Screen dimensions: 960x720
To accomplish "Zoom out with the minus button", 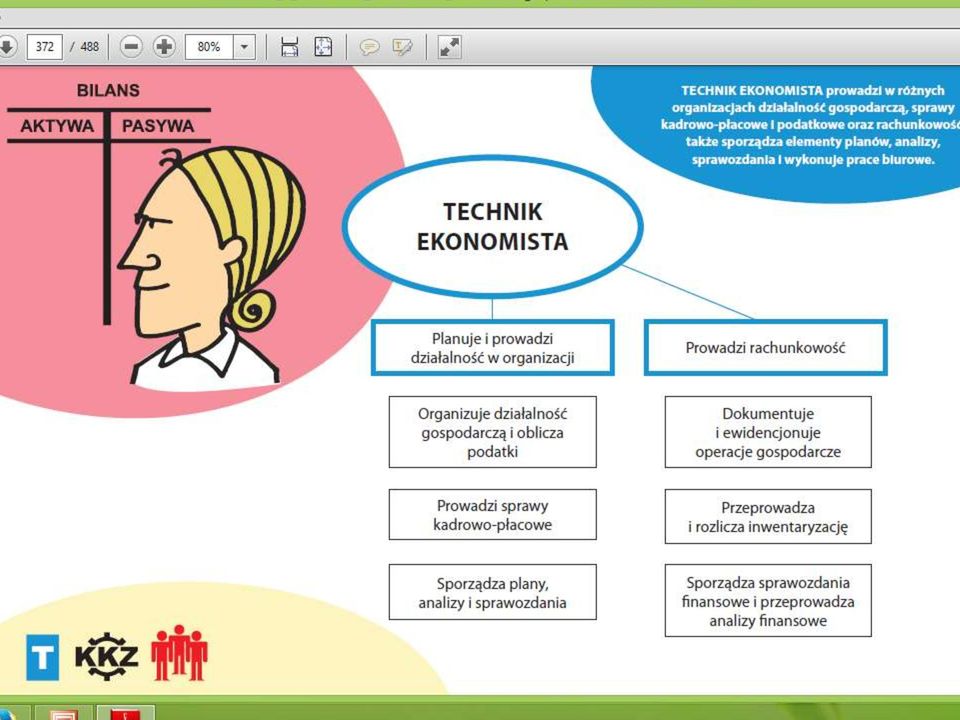I will 131,47.
